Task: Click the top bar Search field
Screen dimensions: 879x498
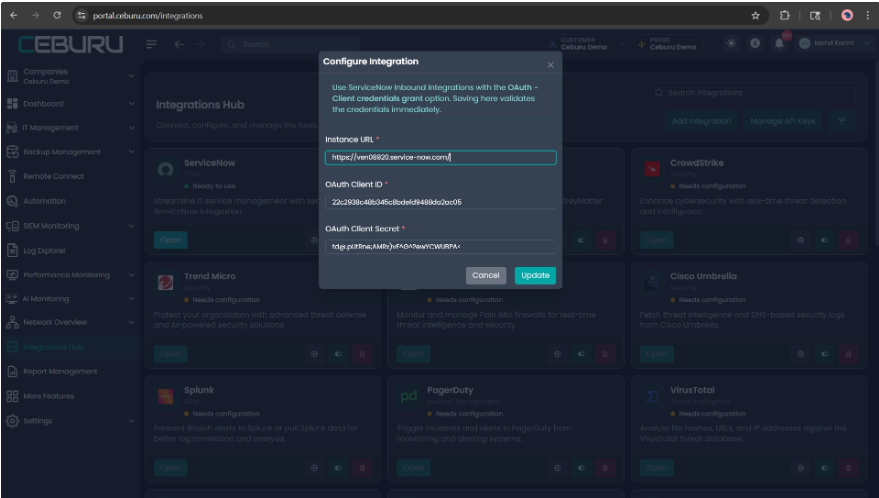Action: tap(290, 44)
